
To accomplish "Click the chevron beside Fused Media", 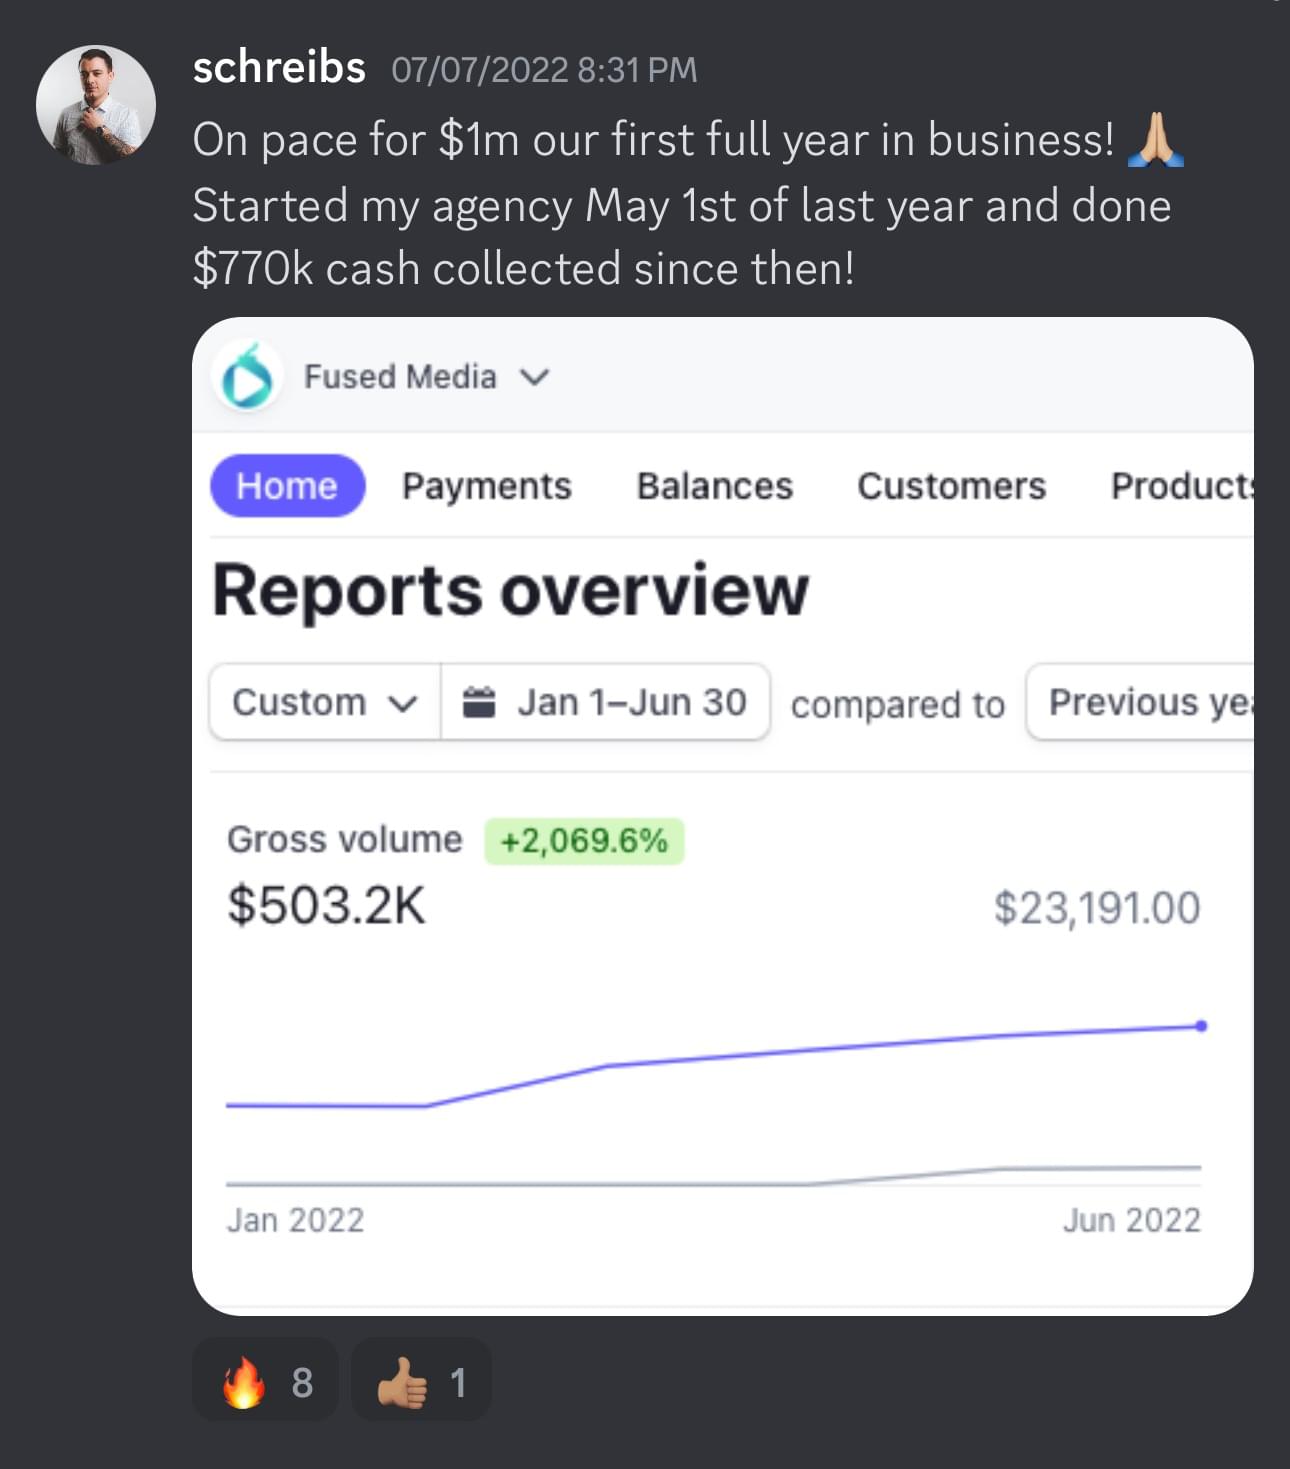I will [535, 377].
